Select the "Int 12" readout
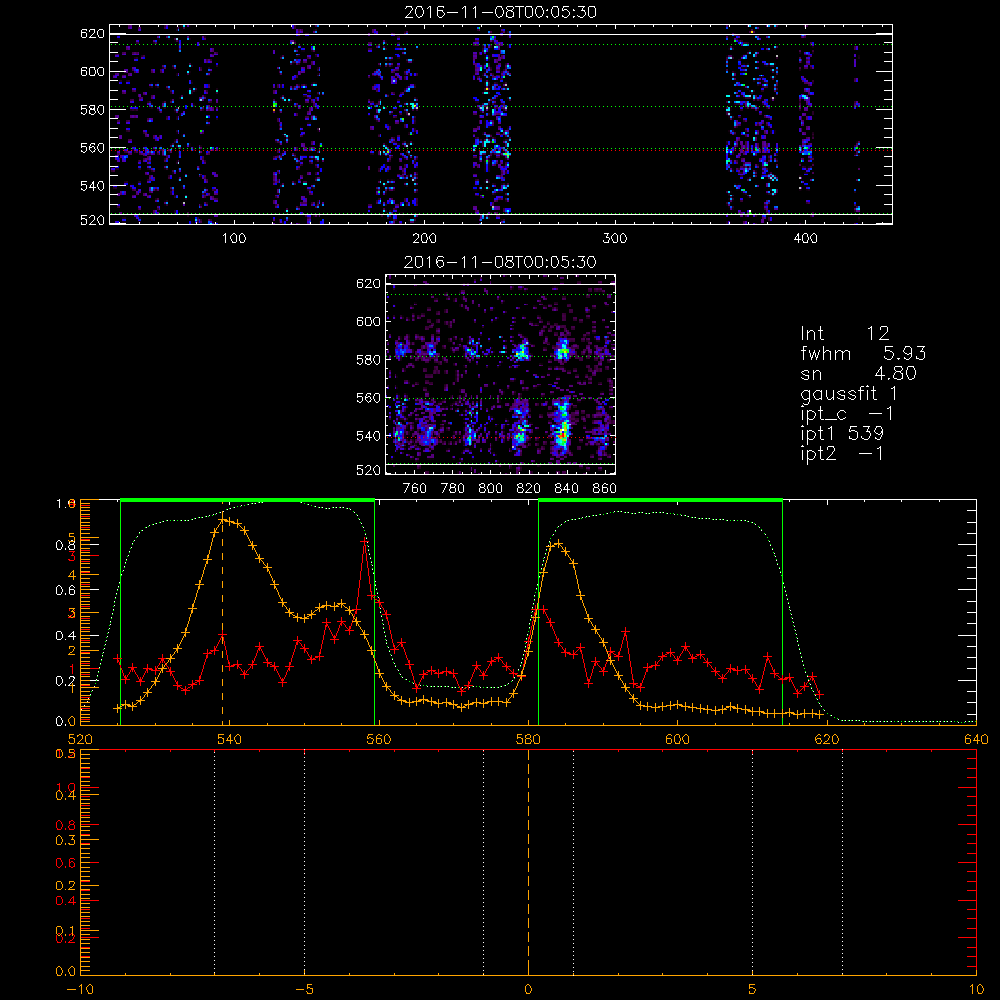Screen dimensions: 1000x1000 click(845, 334)
